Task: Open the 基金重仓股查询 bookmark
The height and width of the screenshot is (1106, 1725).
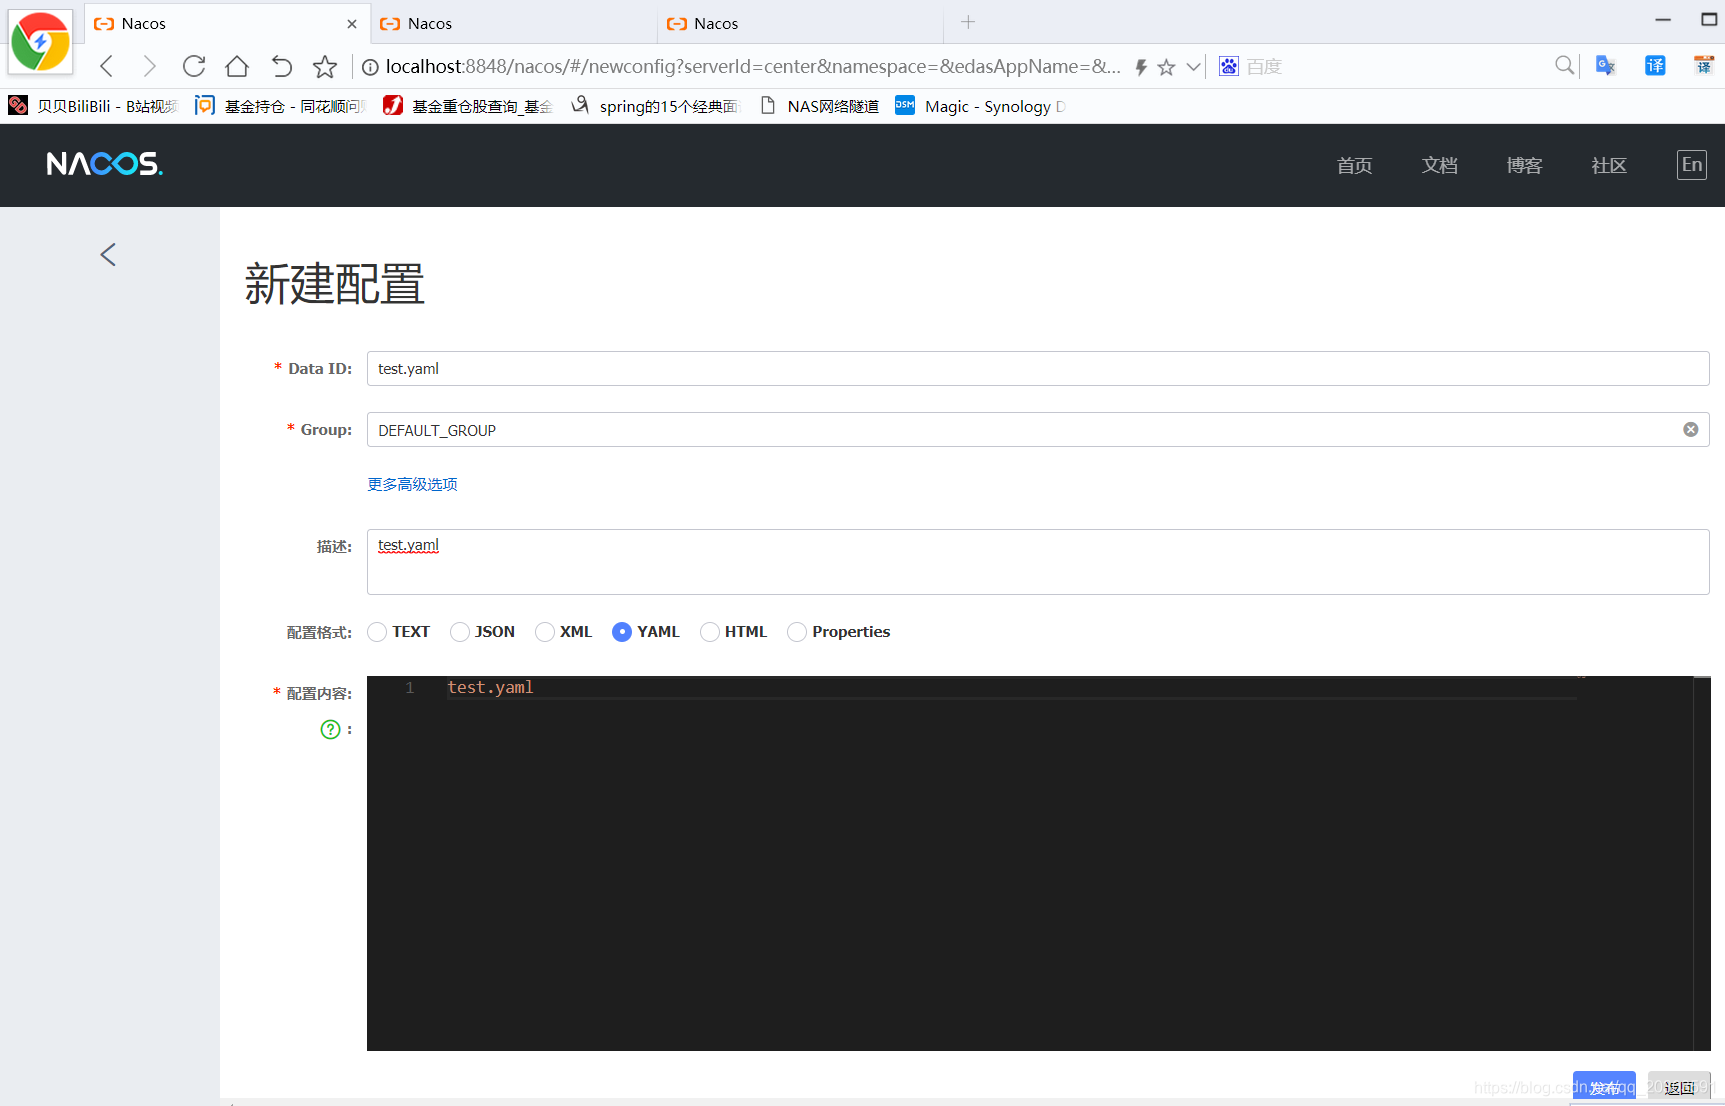Action: point(468,106)
